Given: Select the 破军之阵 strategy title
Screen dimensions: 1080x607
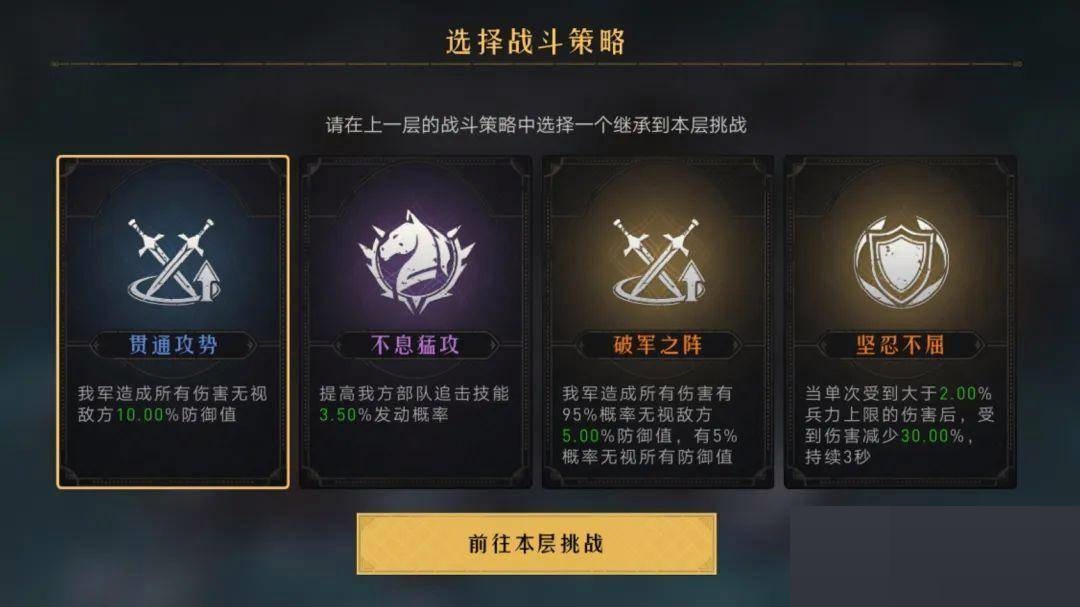Looking at the screenshot, I should pyautogui.click(x=658, y=344).
